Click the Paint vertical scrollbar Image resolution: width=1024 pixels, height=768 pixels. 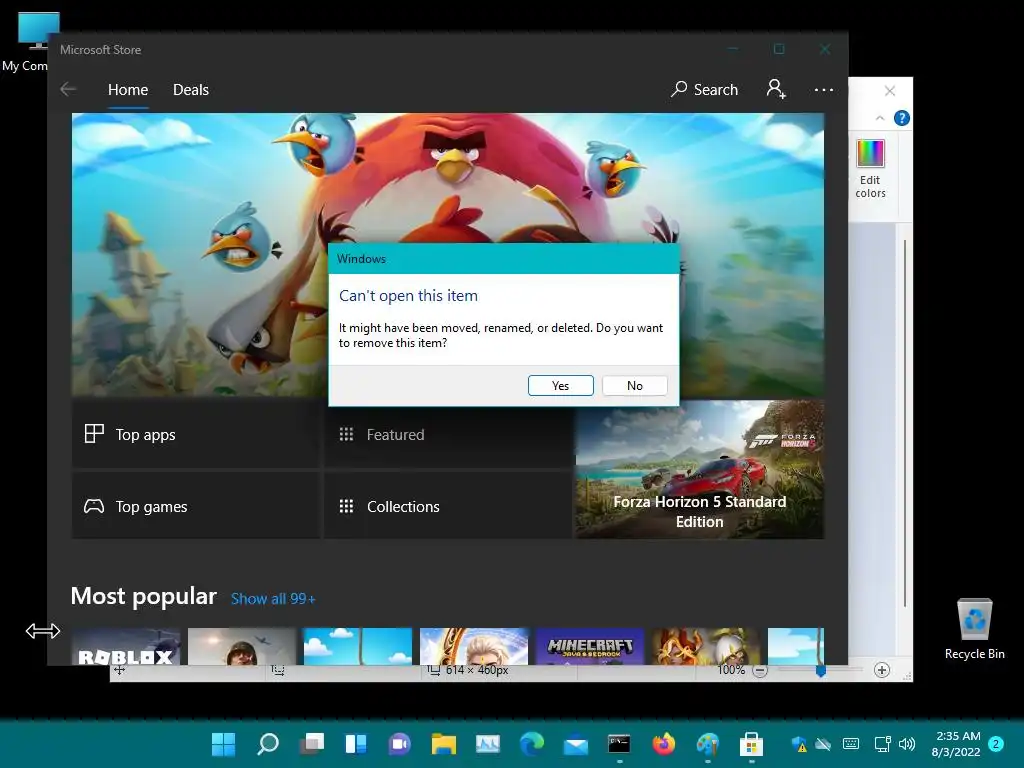pyautogui.click(x=904, y=423)
